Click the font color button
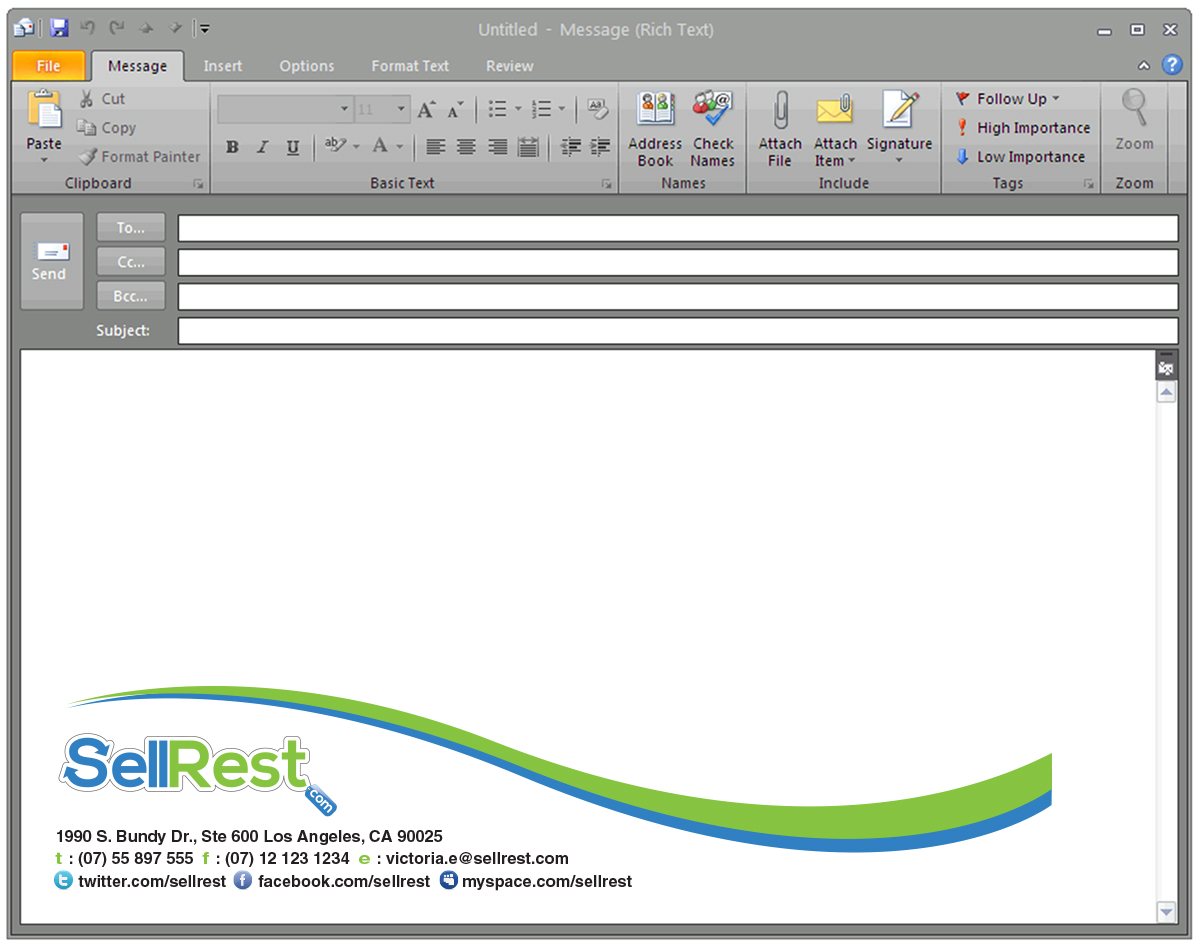 coord(380,147)
